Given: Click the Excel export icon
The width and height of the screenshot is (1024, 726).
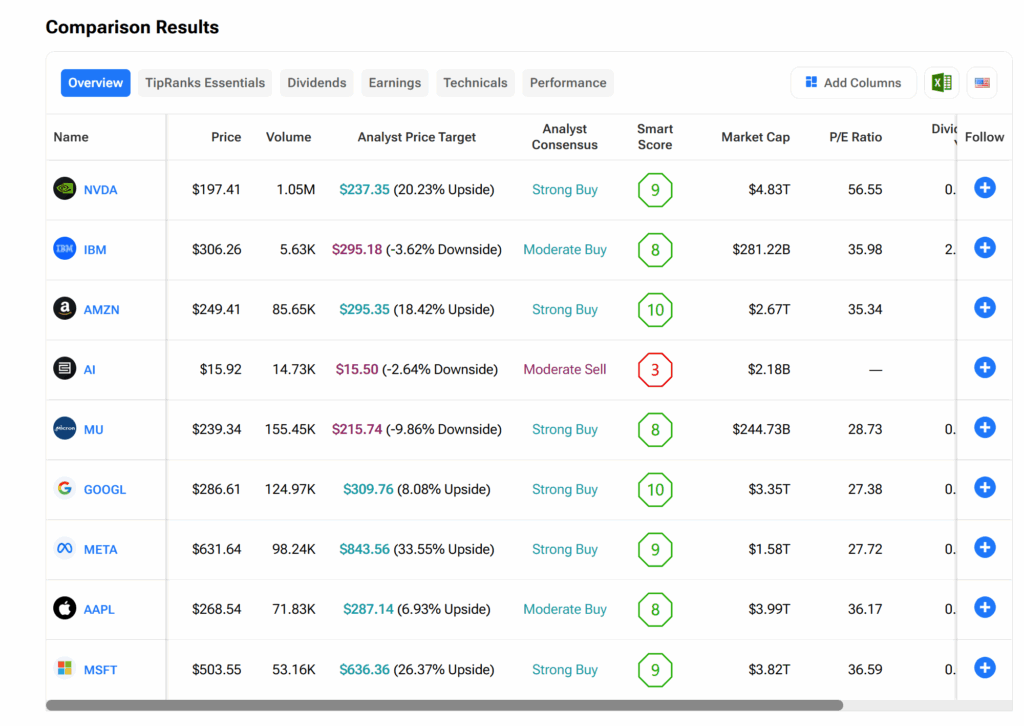Looking at the screenshot, I should tap(941, 83).
